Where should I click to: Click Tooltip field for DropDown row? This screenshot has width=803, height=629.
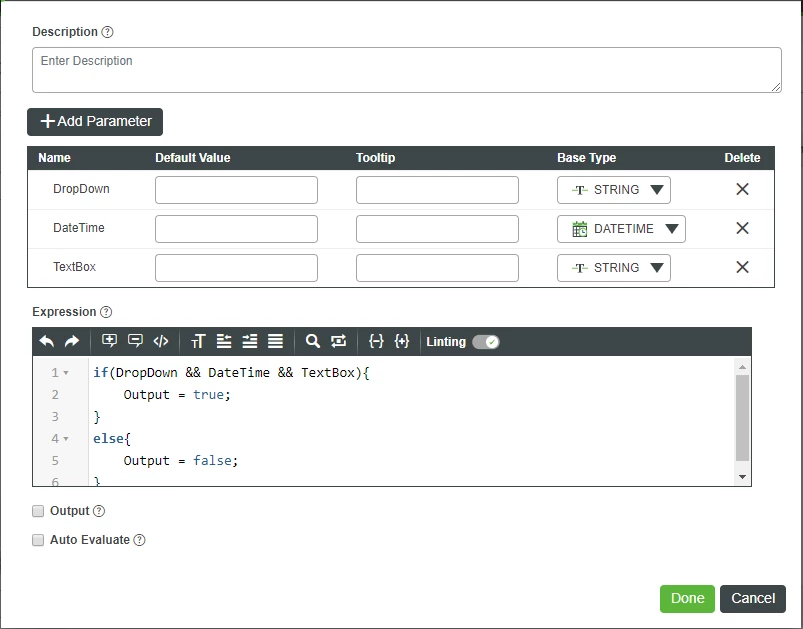437,190
